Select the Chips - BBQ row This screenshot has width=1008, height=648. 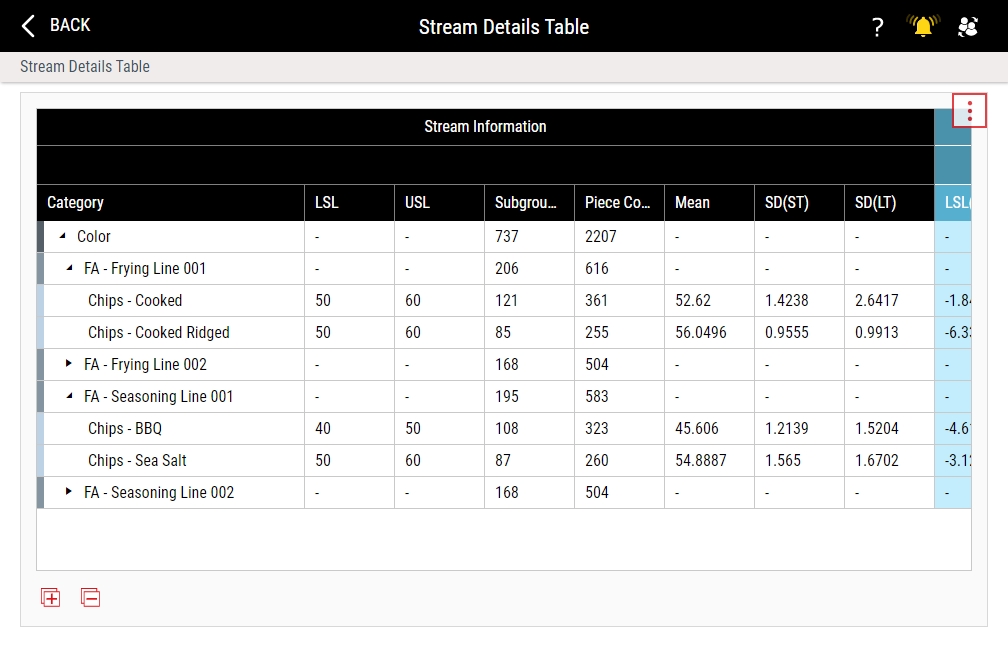504,428
